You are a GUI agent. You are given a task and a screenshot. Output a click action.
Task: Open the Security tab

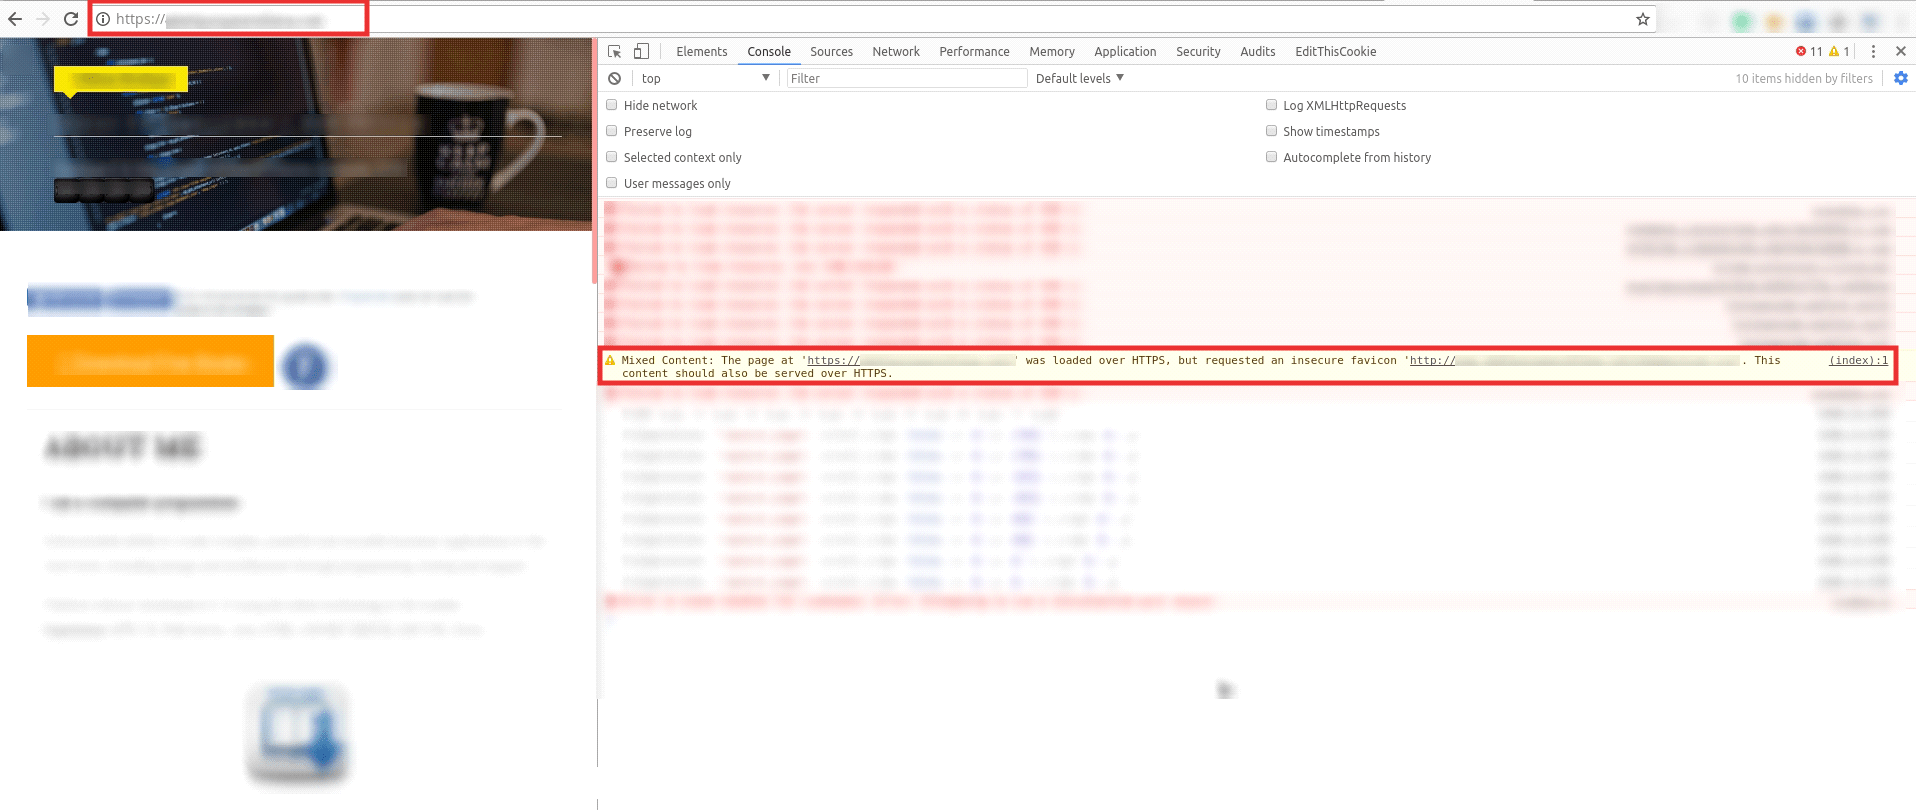(1197, 52)
